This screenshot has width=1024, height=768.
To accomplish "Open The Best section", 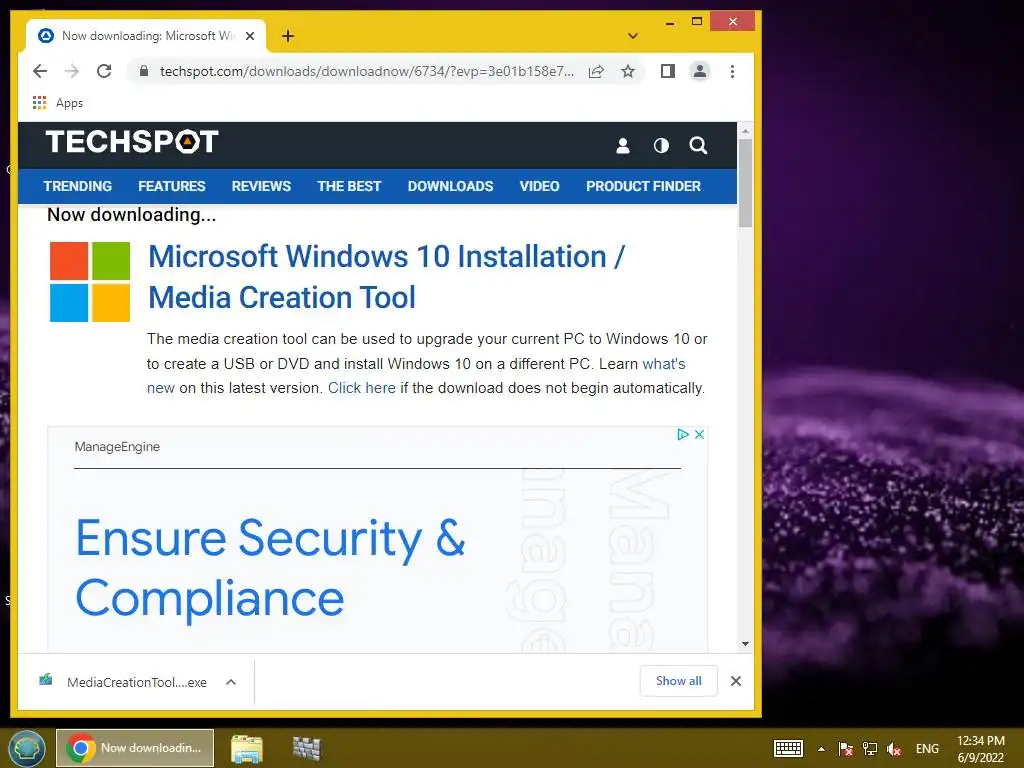I will [x=349, y=186].
